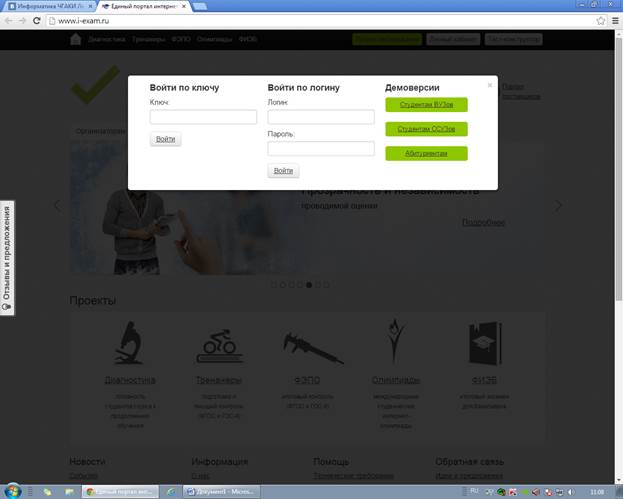This screenshot has height=499, width=623.
Task: Switch to Chrome taskbar button
Action: click(x=120, y=492)
